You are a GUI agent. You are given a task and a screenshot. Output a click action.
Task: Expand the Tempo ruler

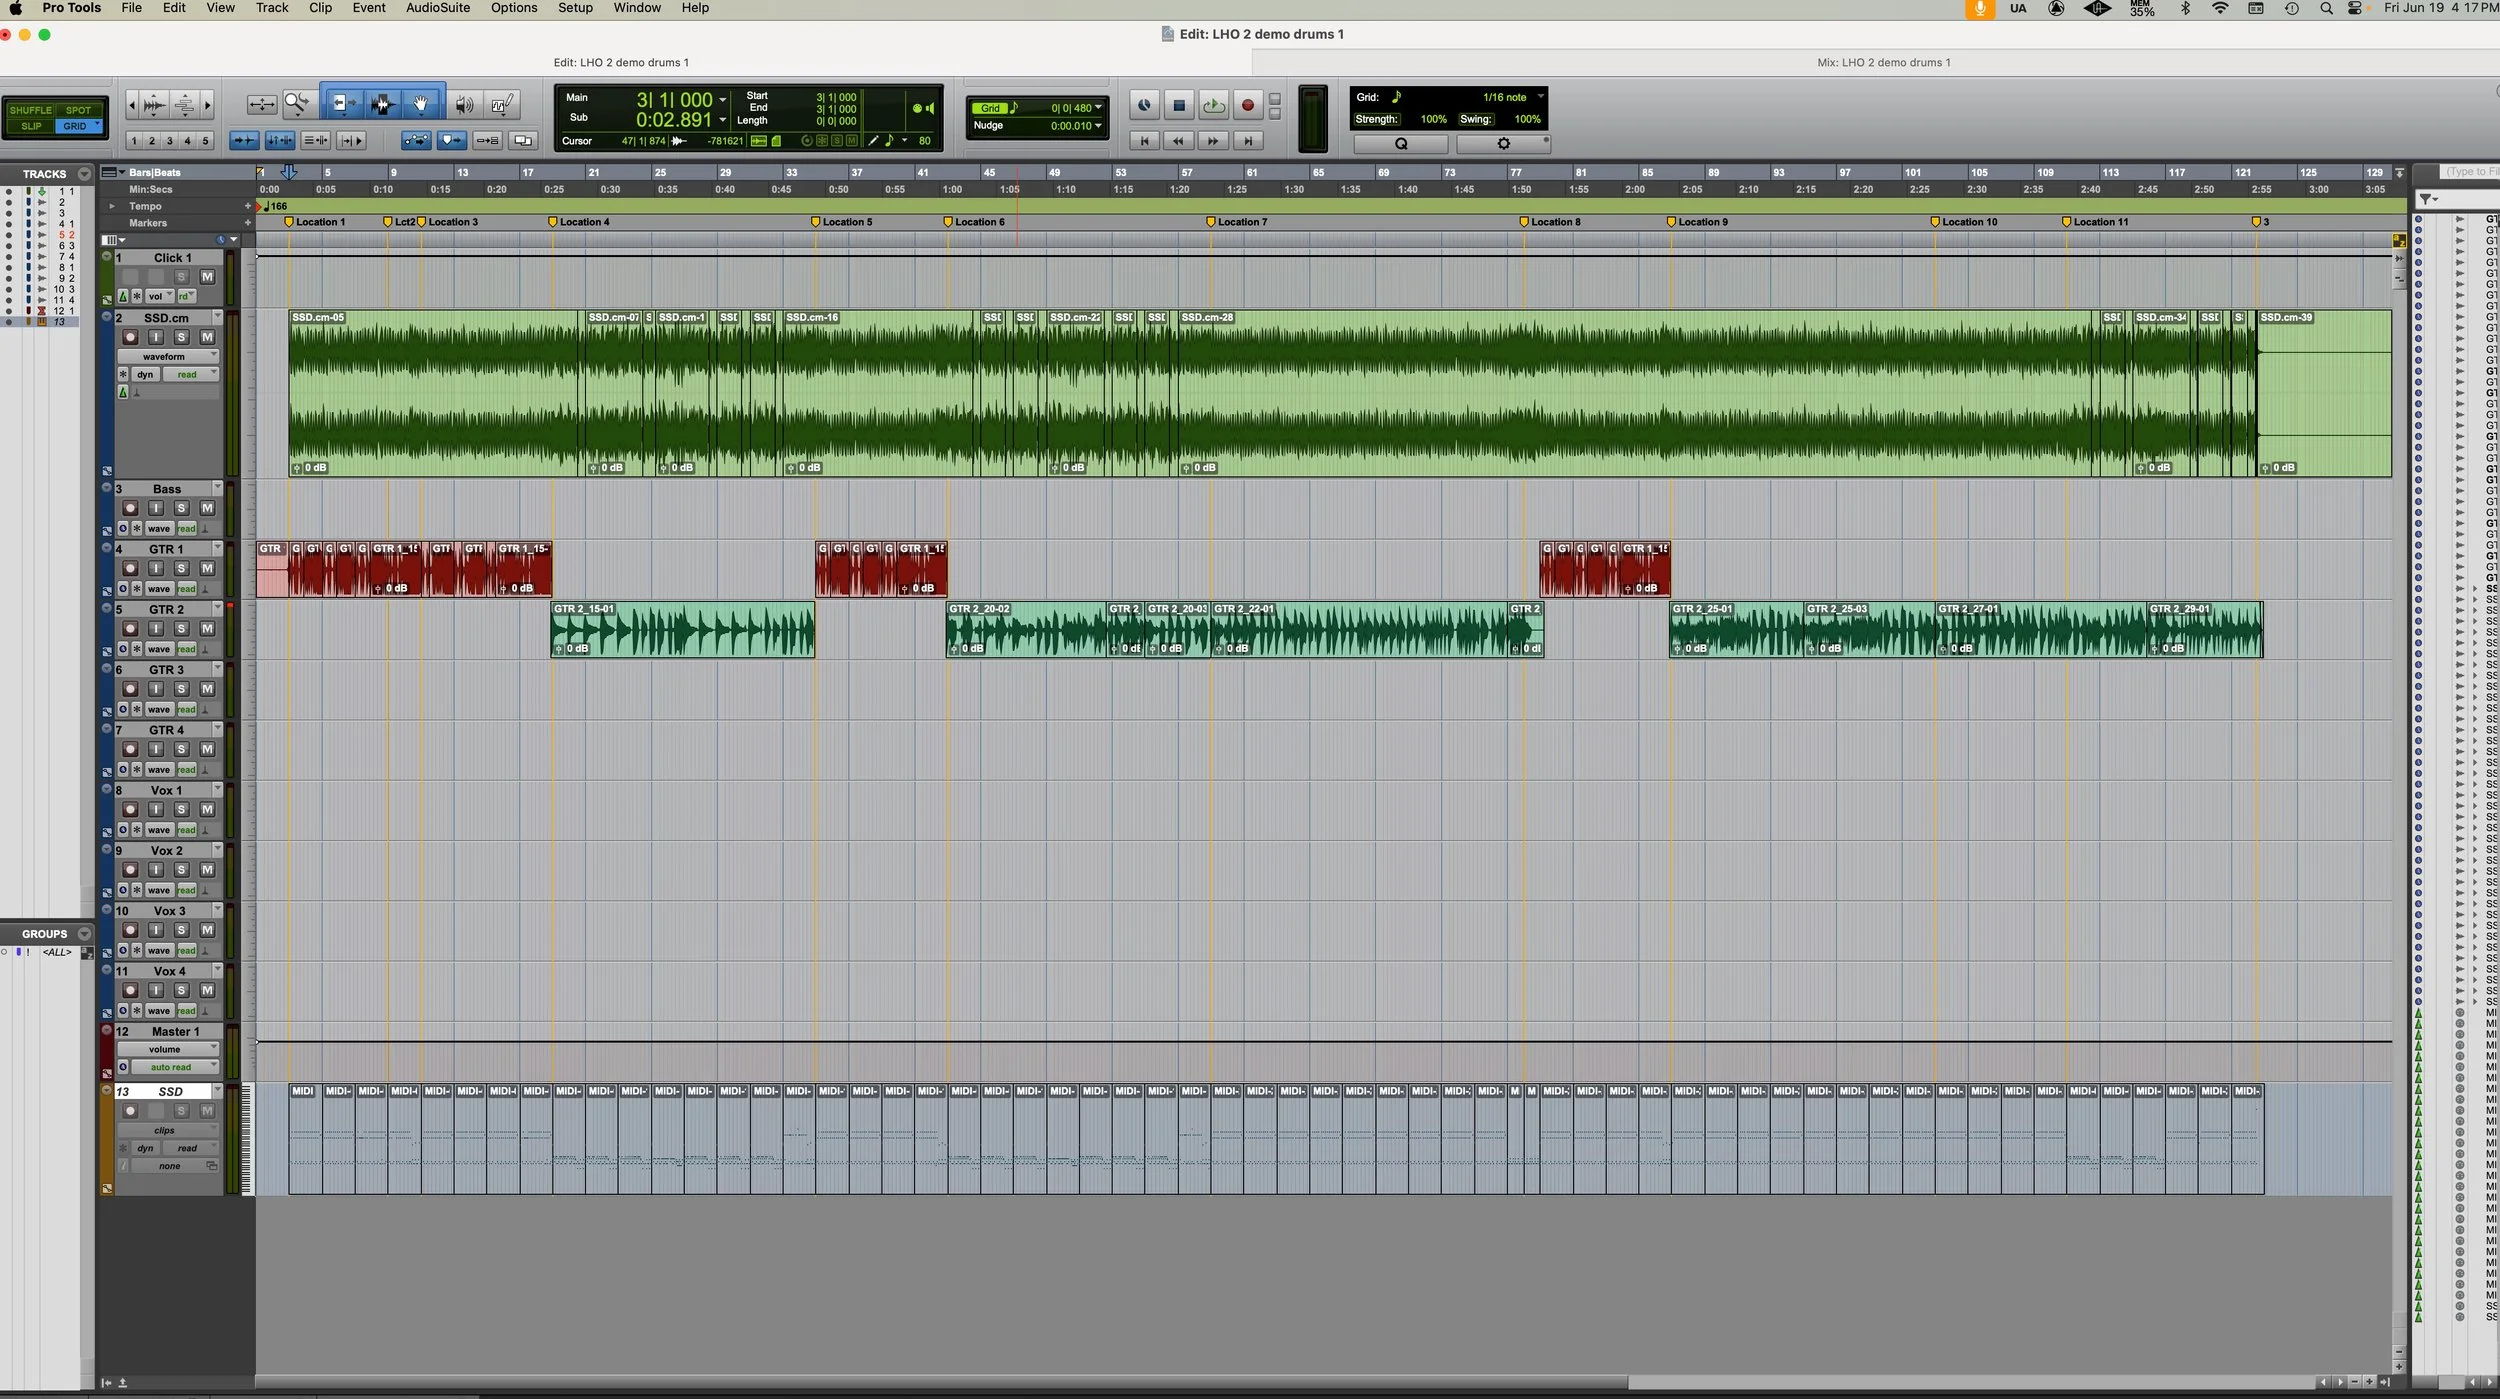pos(112,206)
